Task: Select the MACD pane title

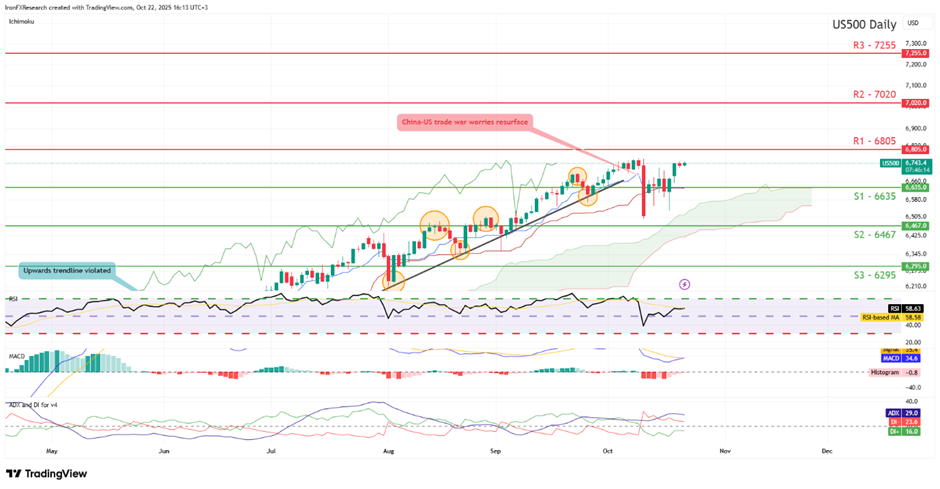Action: pos(17,351)
